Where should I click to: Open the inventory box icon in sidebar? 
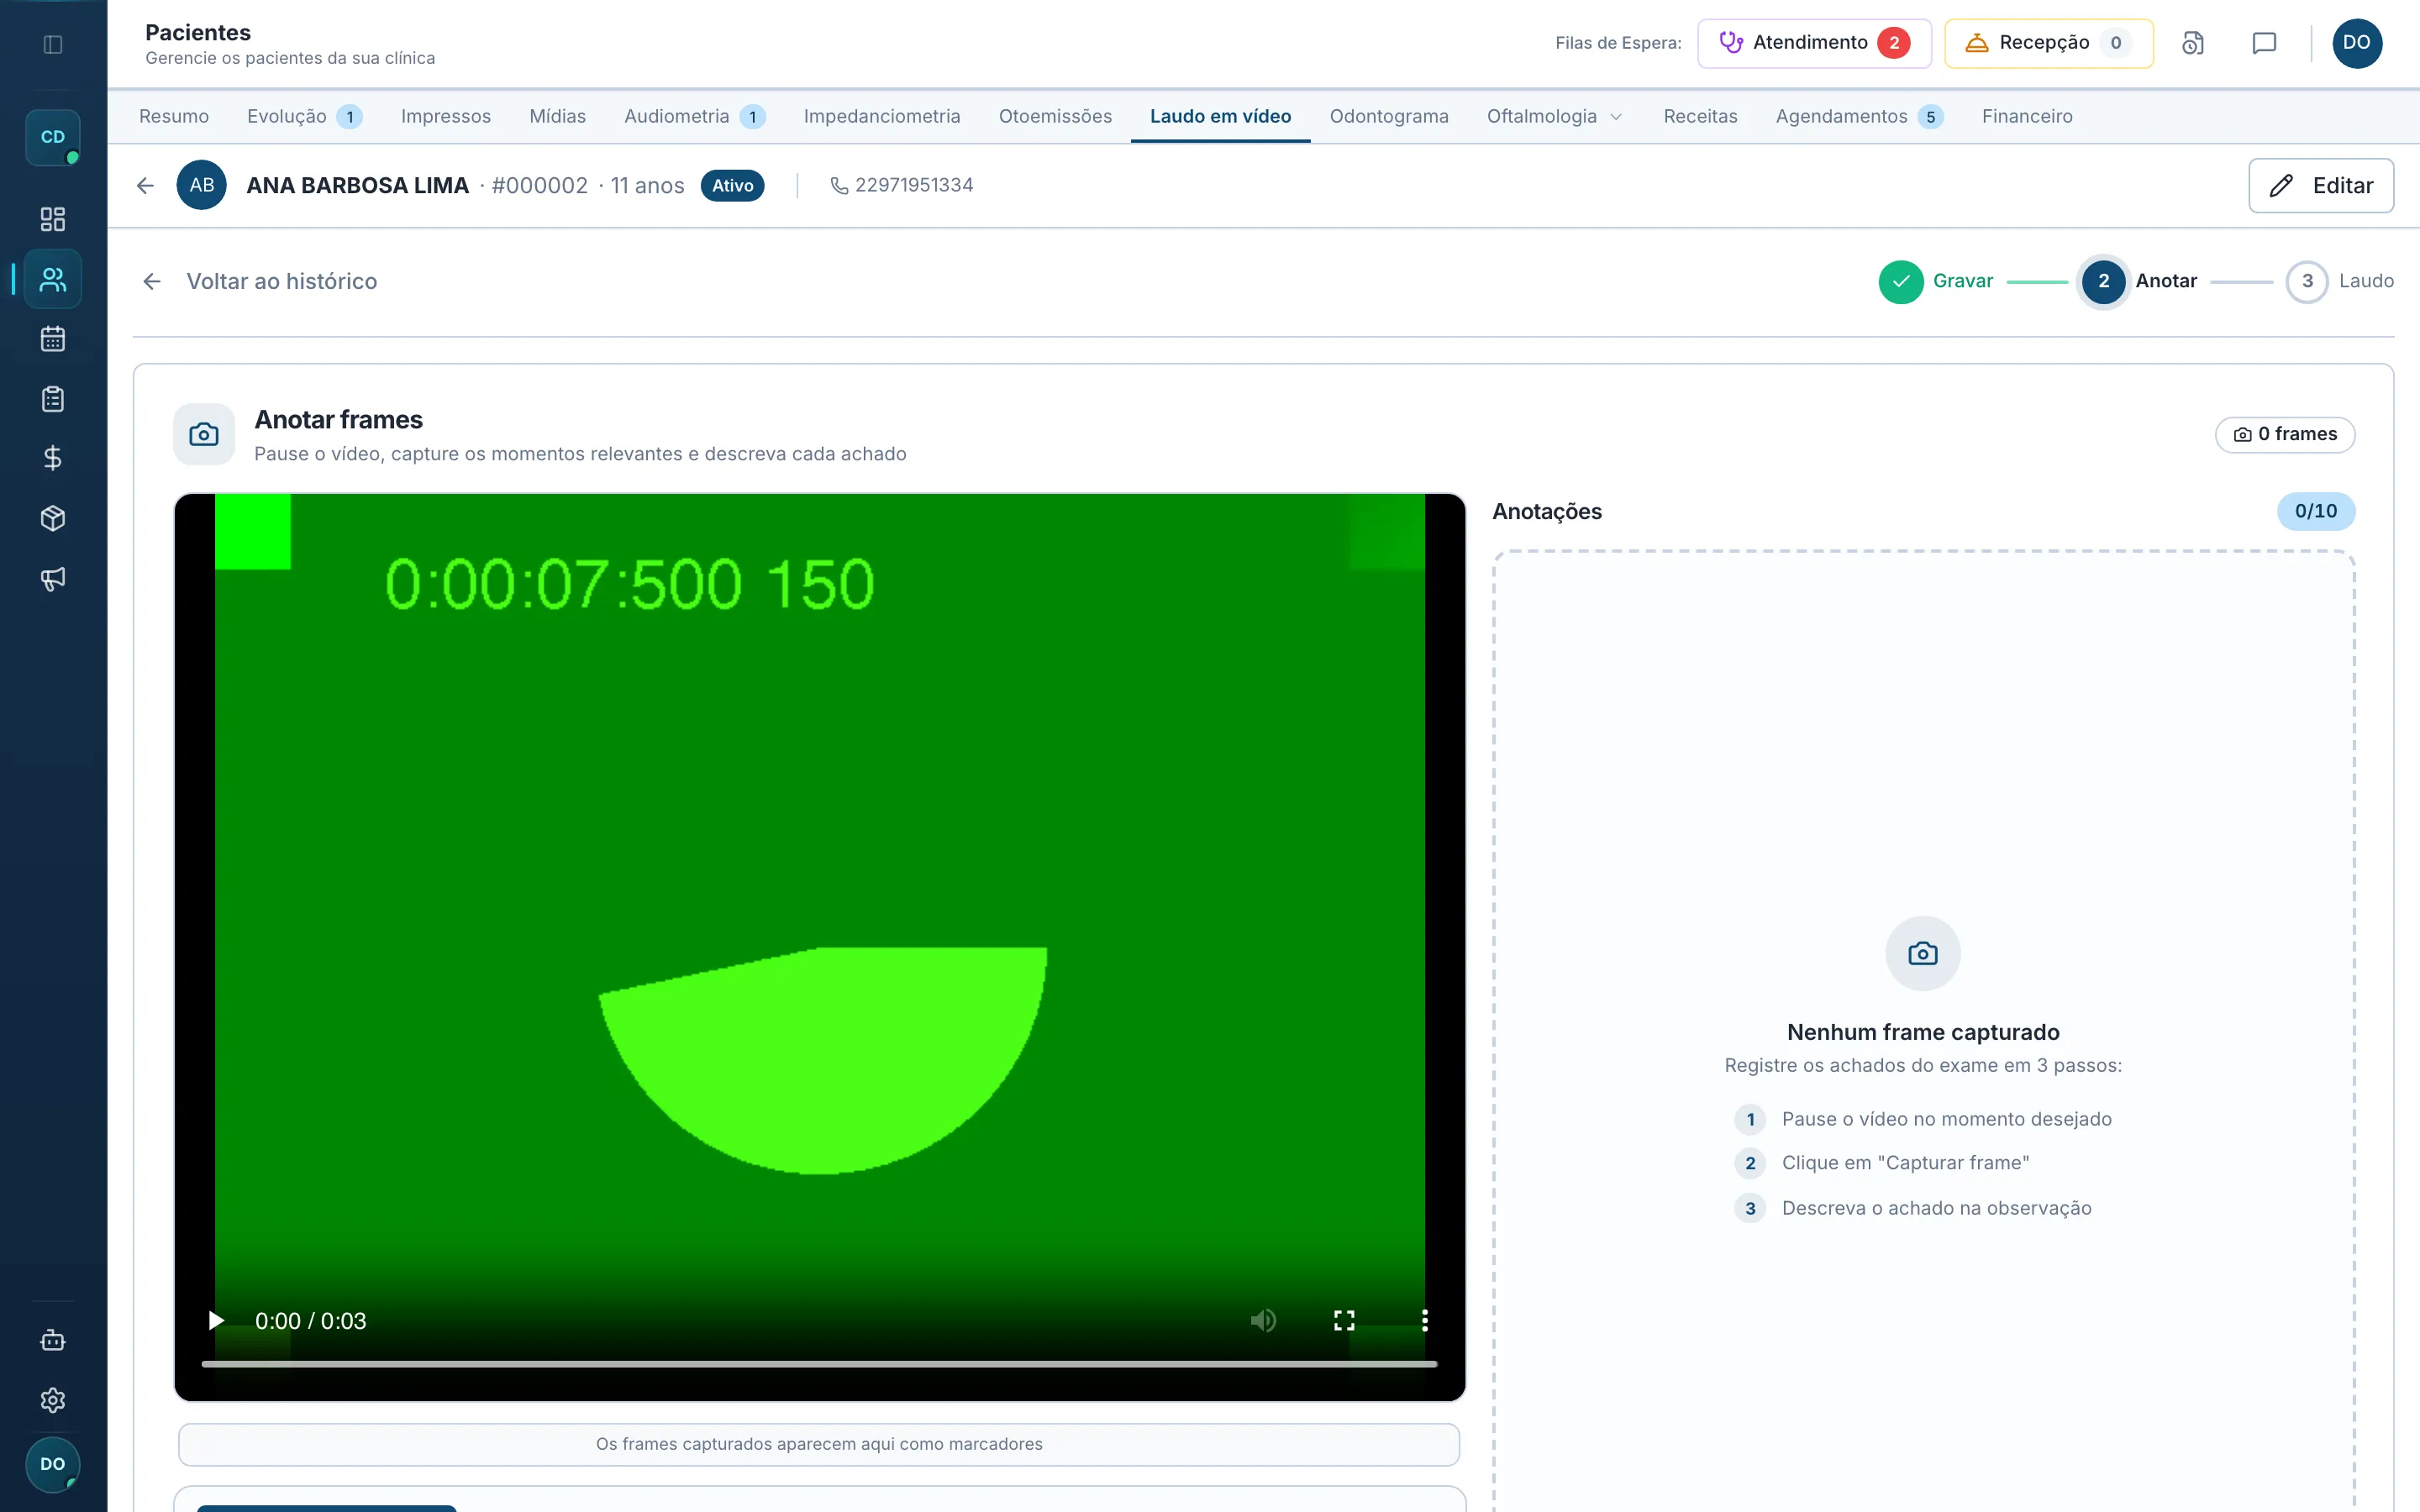click(53, 518)
